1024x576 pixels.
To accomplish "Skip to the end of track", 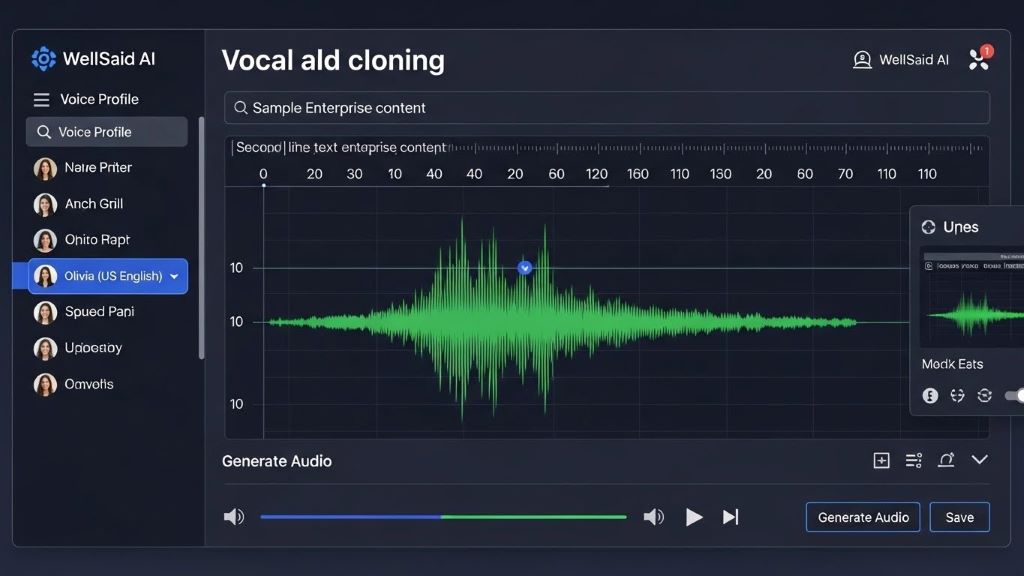I will tap(731, 517).
